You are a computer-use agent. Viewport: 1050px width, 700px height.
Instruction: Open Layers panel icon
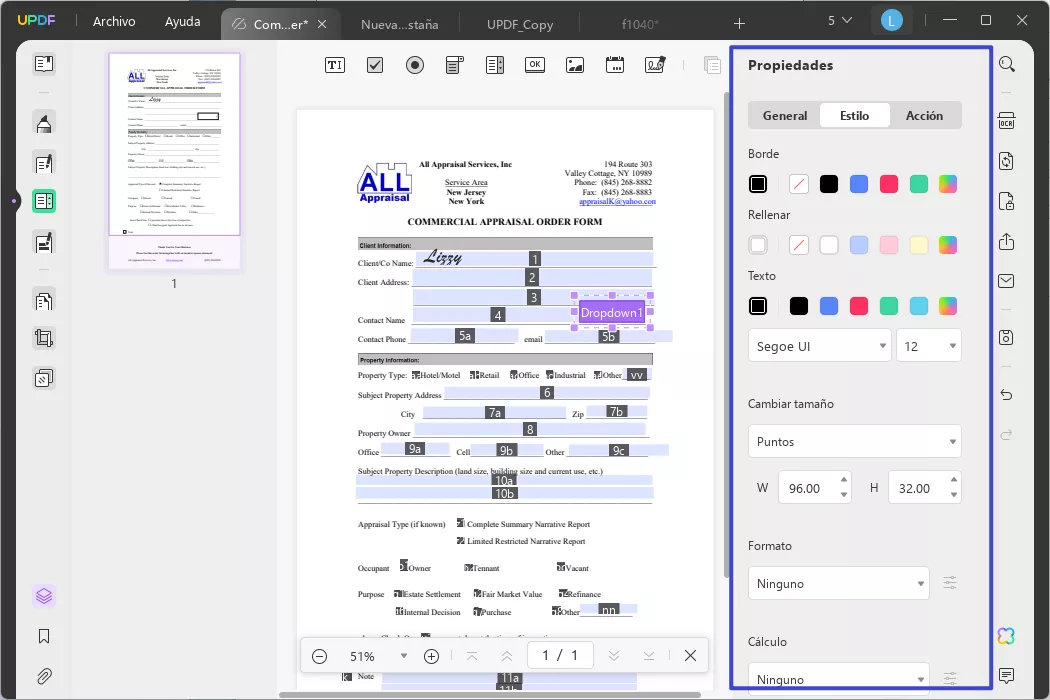[44, 596]
